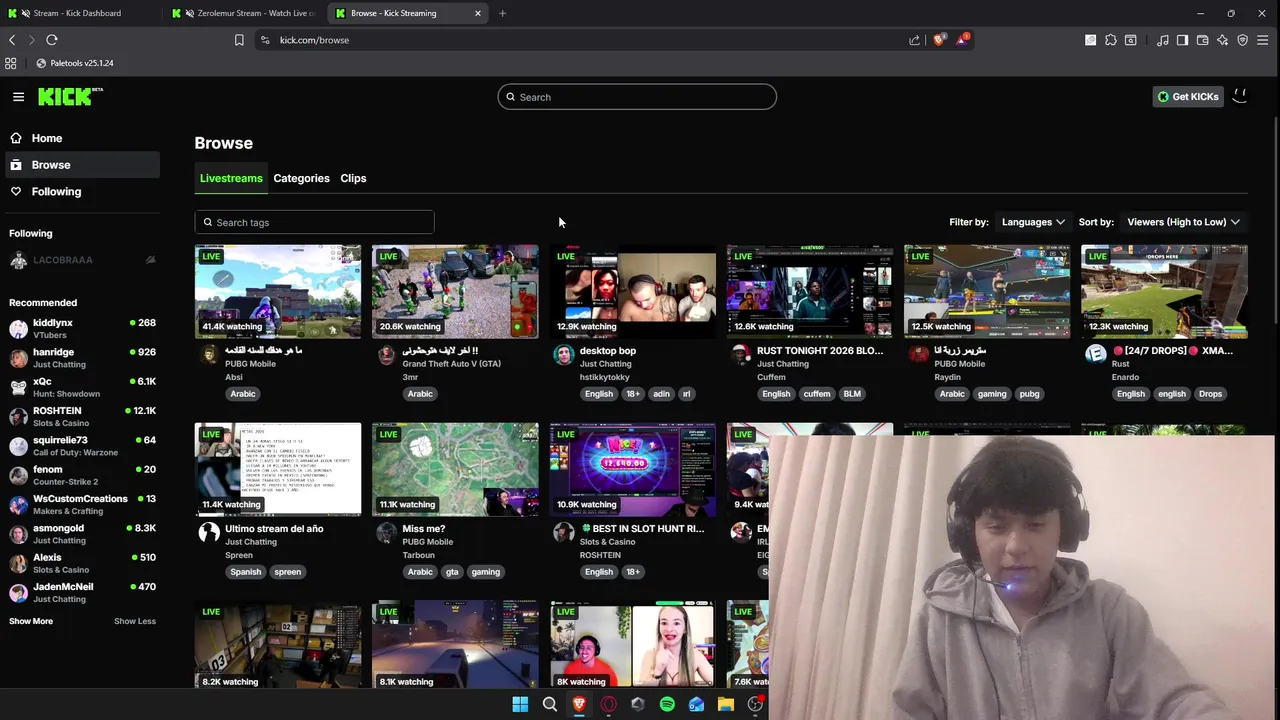Click the Kick logo

70,96
